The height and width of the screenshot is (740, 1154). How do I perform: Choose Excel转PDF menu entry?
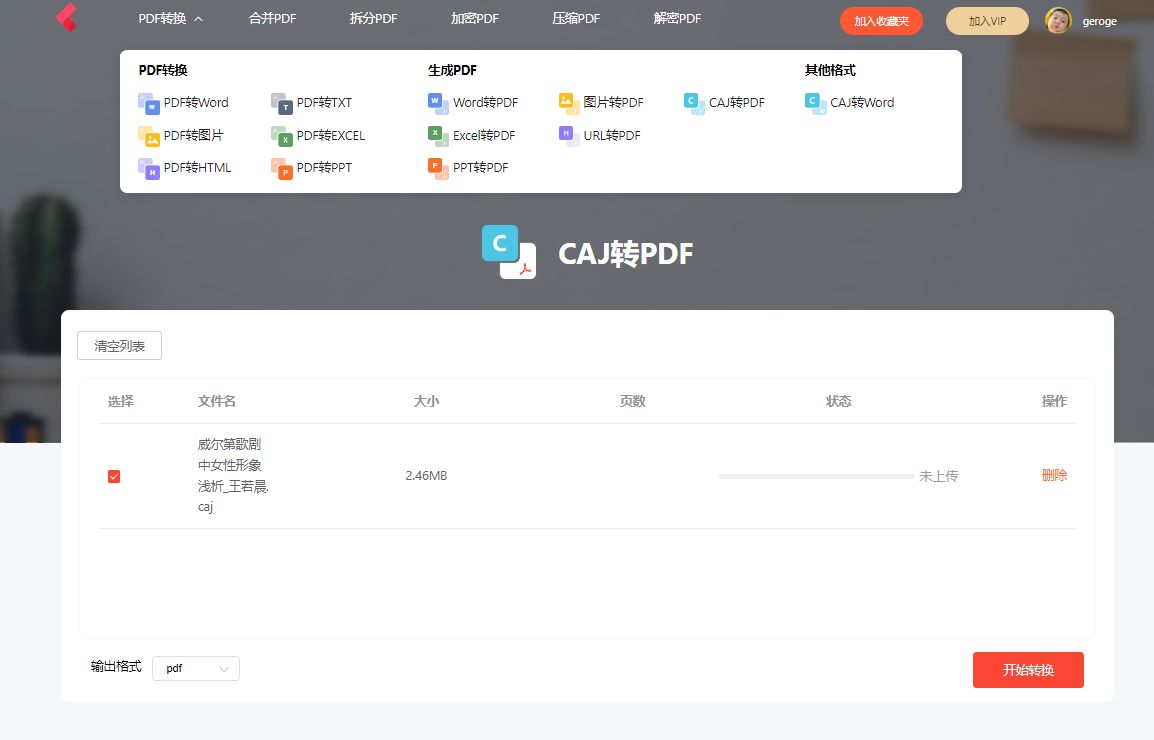[484, 135]
